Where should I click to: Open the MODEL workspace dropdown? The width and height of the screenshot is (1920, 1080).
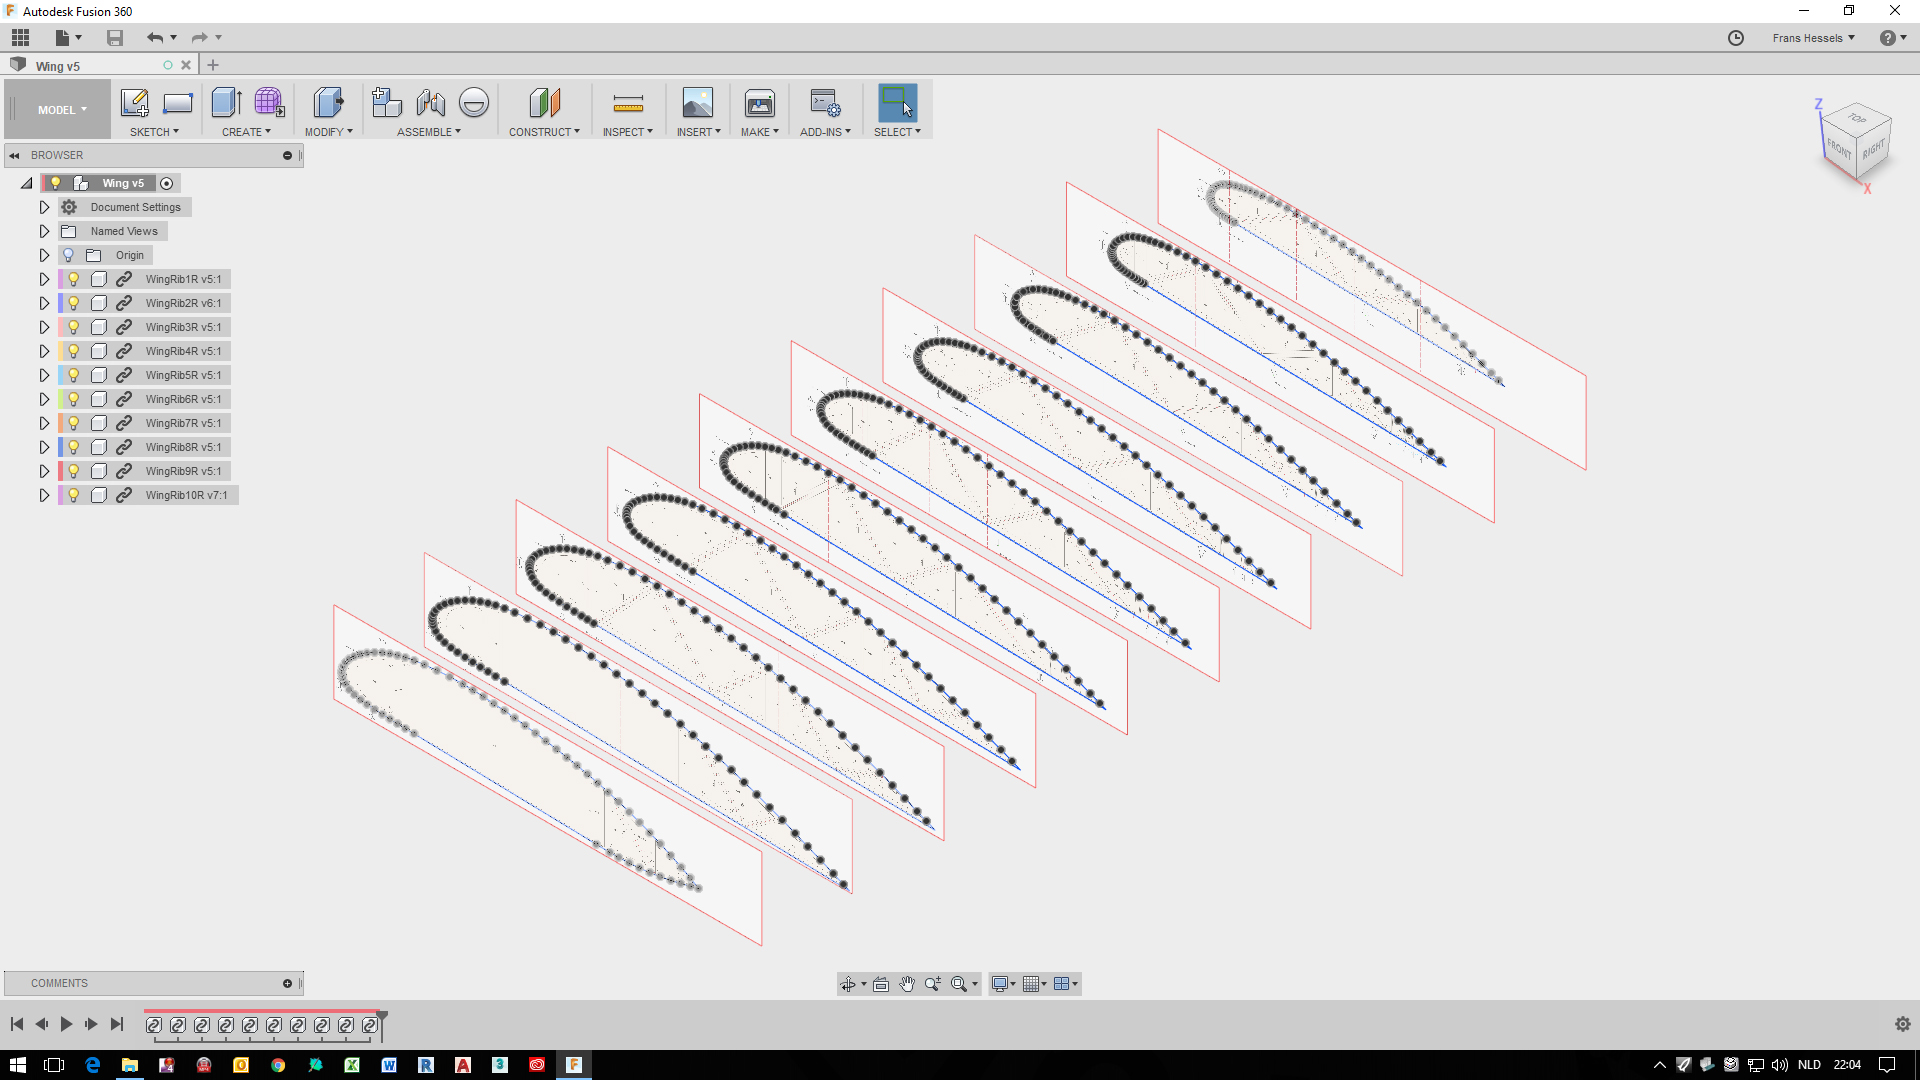[x=57, y=109]
